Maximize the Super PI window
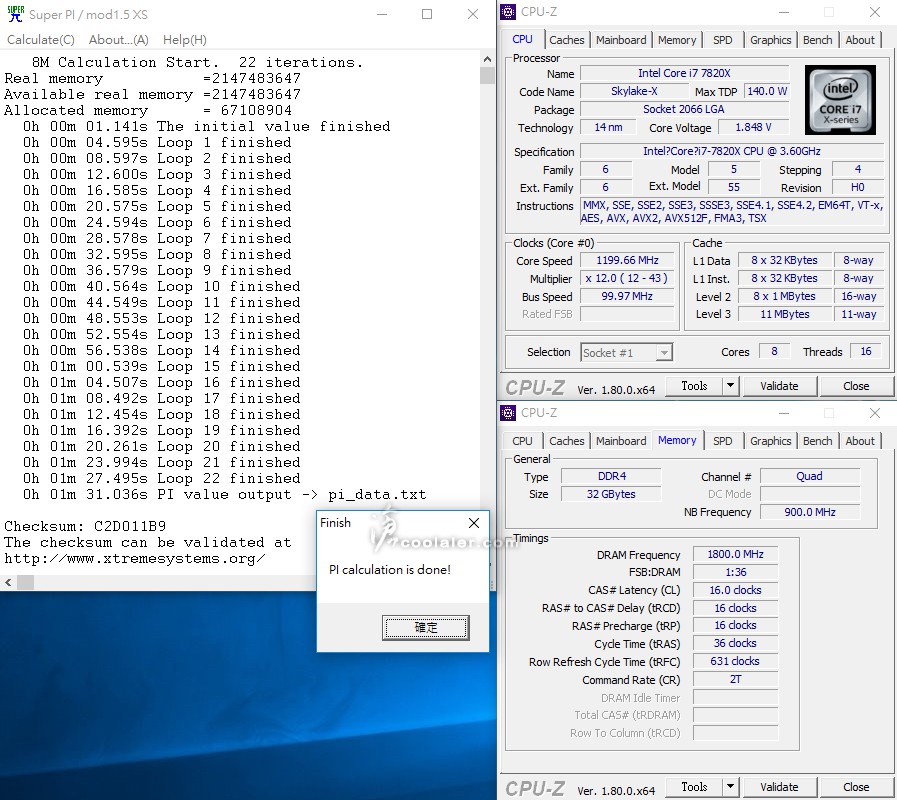Image resolution: width=897 pixels, height=800 pixels. tap(427, 14)
